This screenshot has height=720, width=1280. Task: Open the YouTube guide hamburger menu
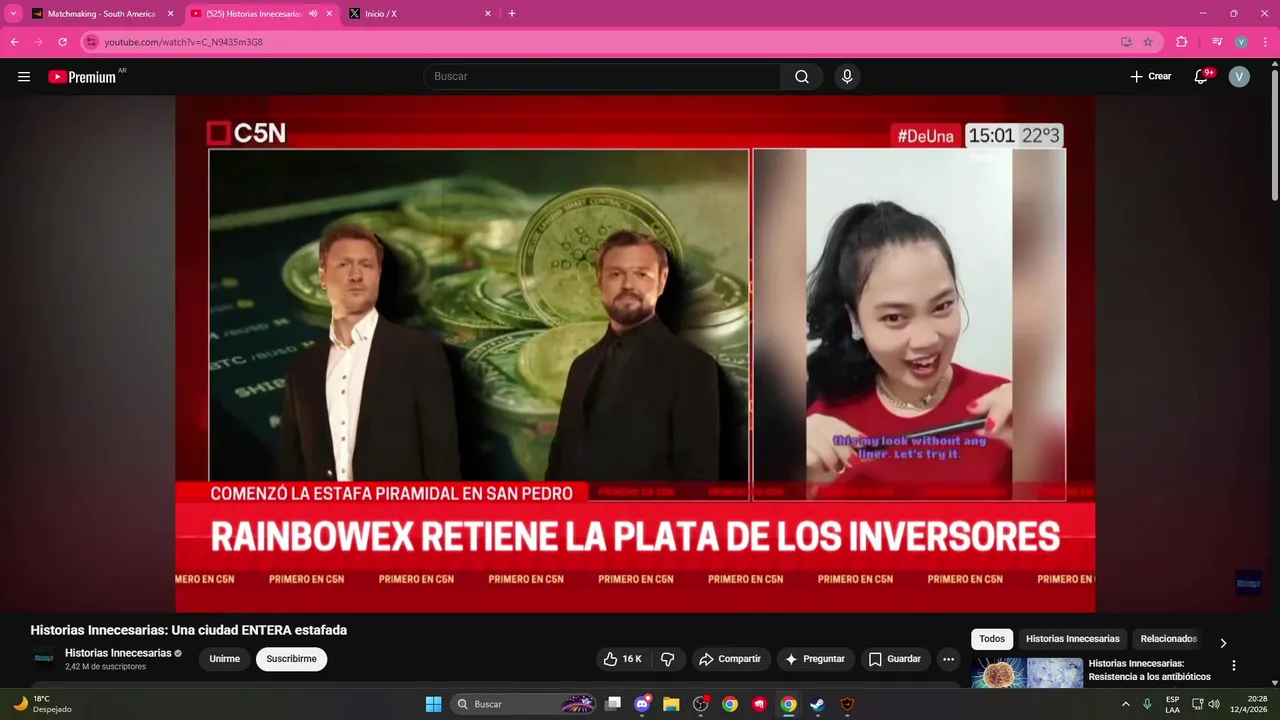(24, 76)
